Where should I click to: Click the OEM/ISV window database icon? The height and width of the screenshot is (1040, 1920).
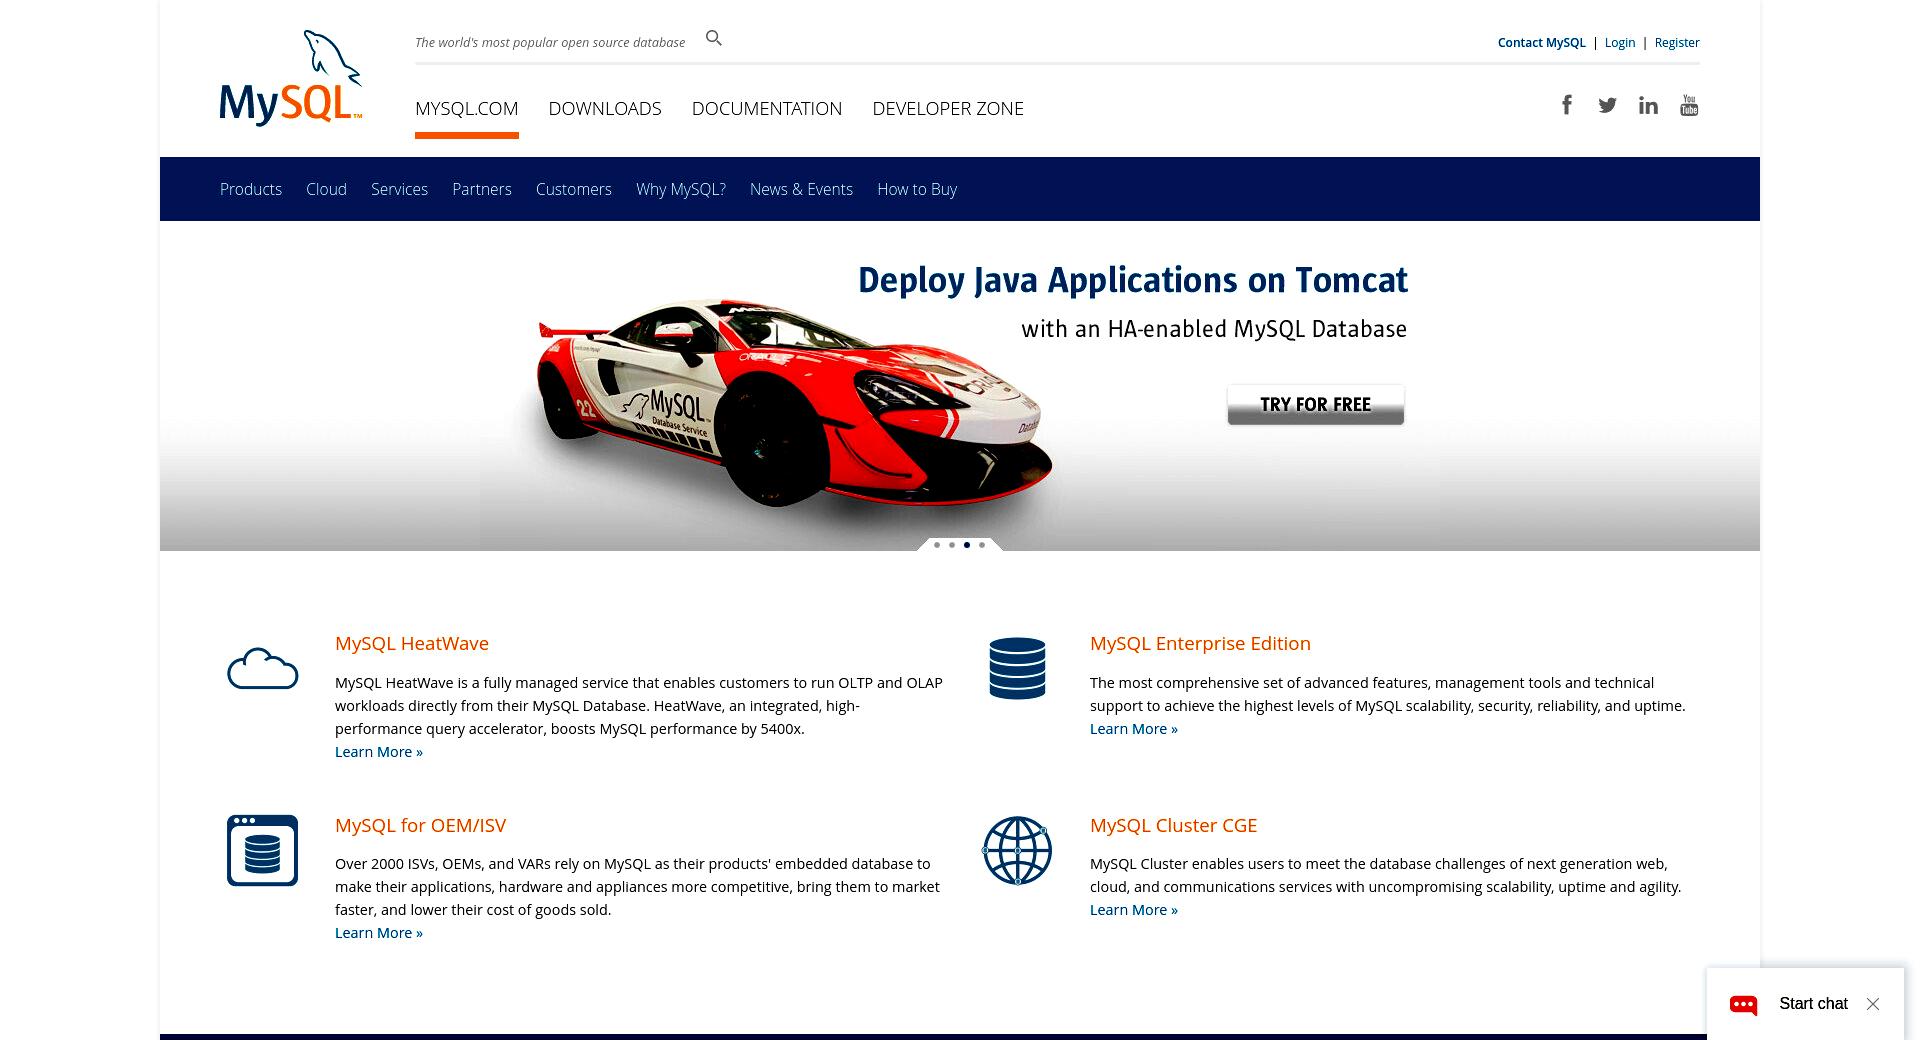[x=263, y=850]
